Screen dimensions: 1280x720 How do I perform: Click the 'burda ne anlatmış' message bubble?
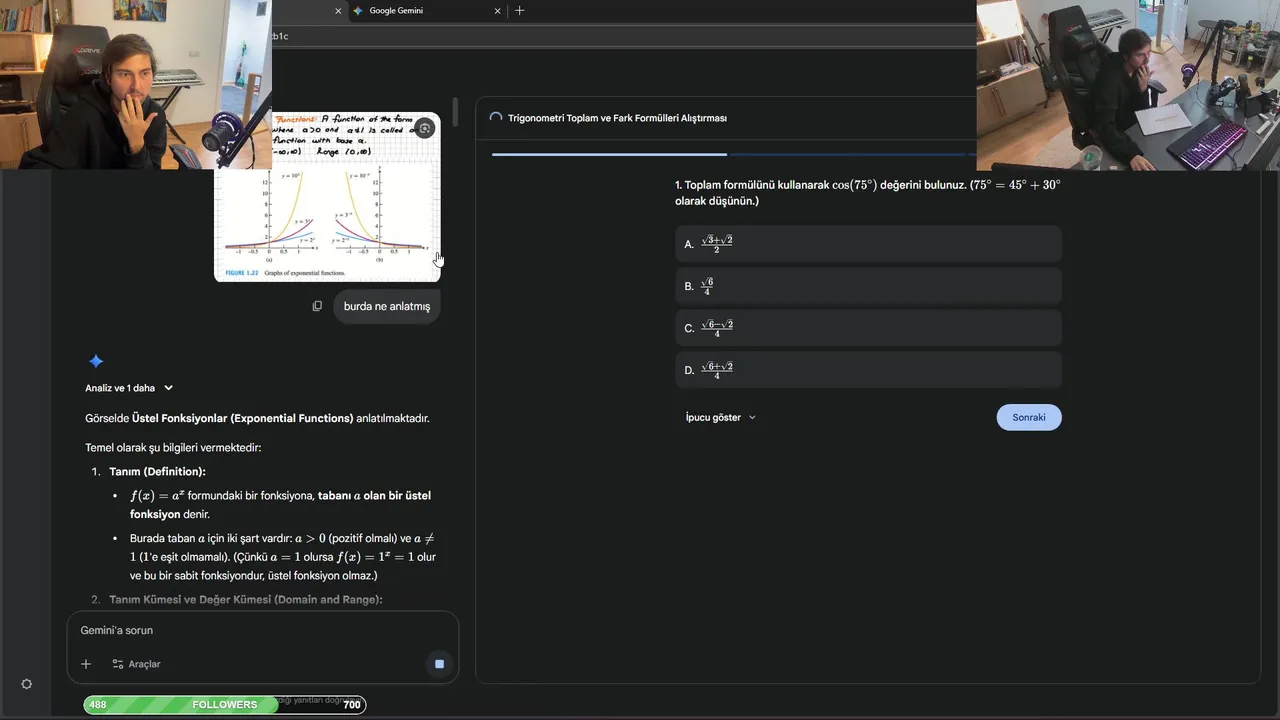point(387,306)
